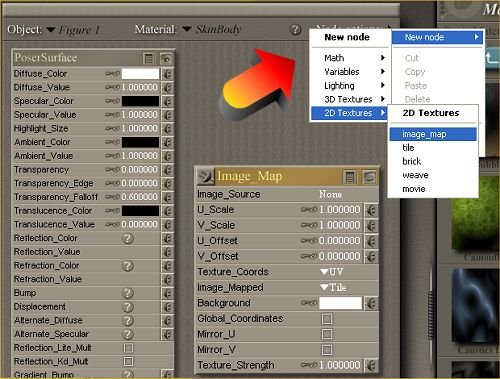The height and width of the screenshot is (379, 500).
Task: Choose weave texture node
Action: [433, 175]
